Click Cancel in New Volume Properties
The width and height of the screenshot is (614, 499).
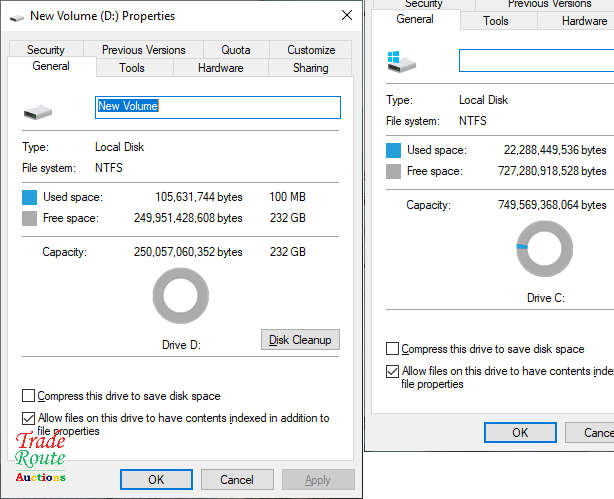click(x=237, y=480)
